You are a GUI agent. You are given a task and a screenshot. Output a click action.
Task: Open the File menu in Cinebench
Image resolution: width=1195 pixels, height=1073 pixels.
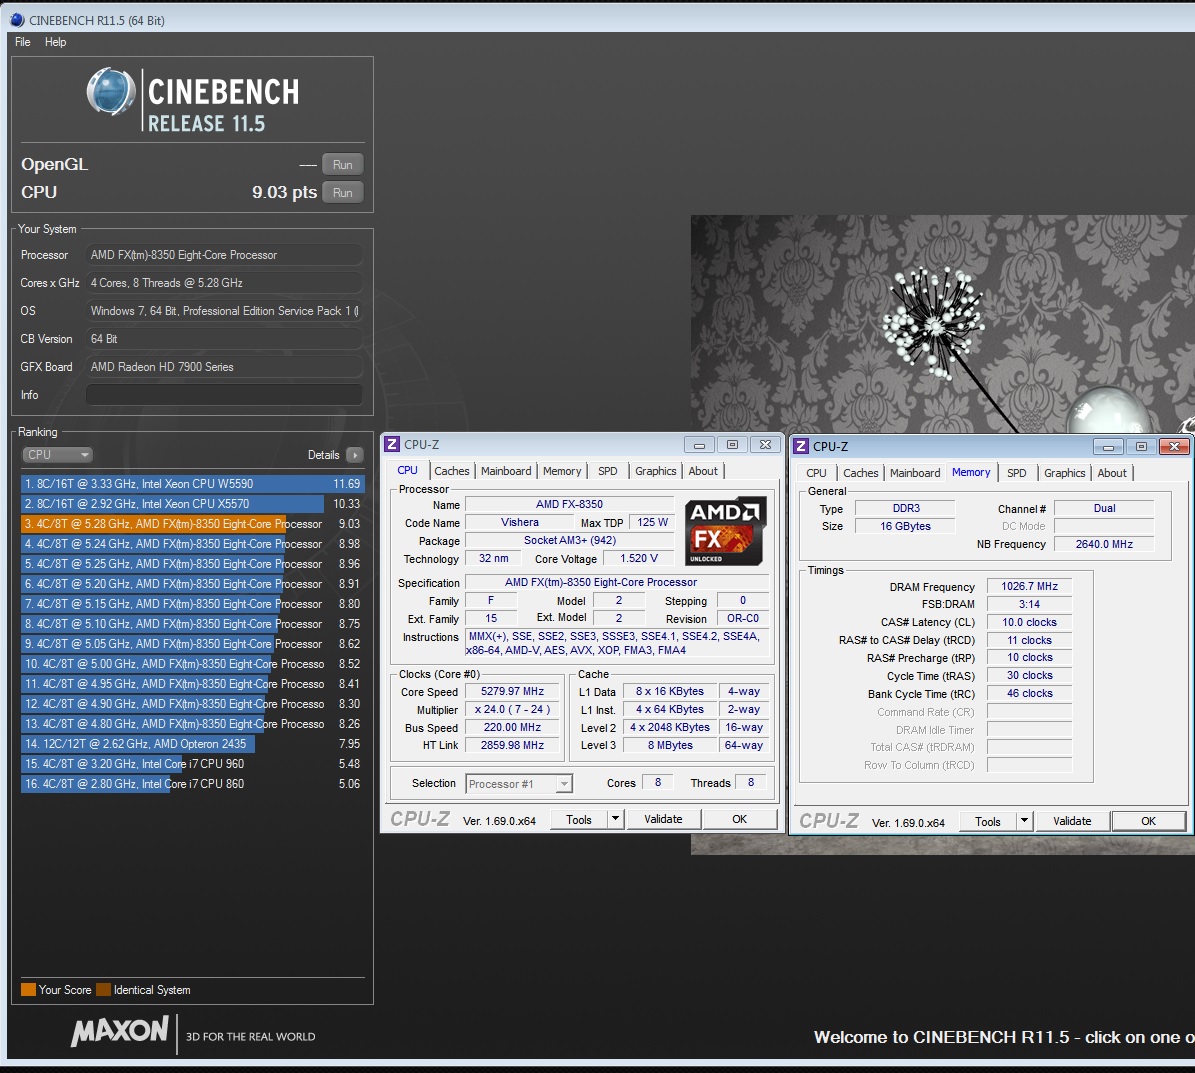(22, 42)
